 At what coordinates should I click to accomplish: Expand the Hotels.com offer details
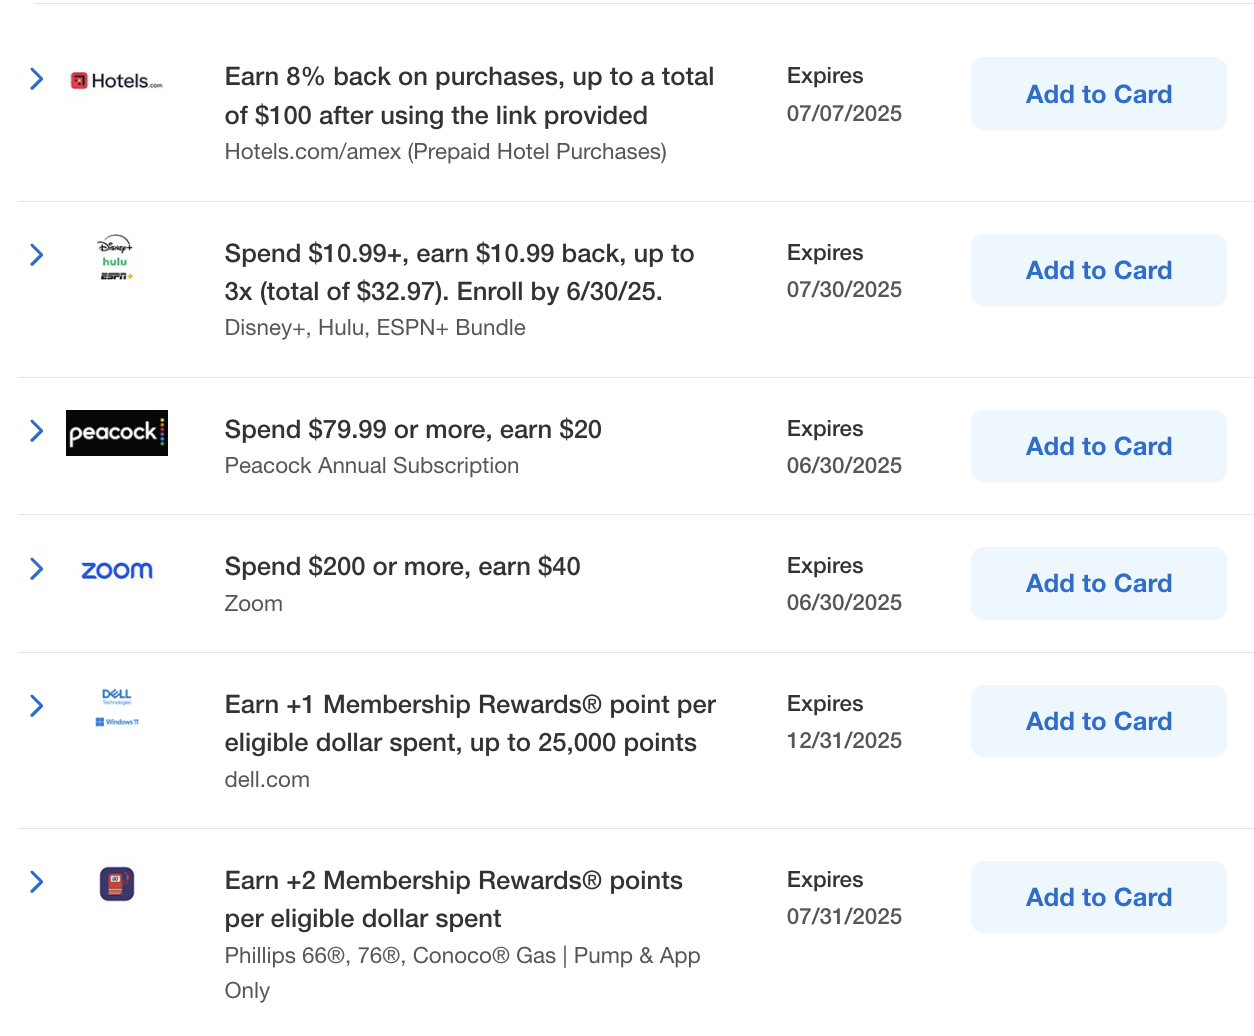point(36,78)
